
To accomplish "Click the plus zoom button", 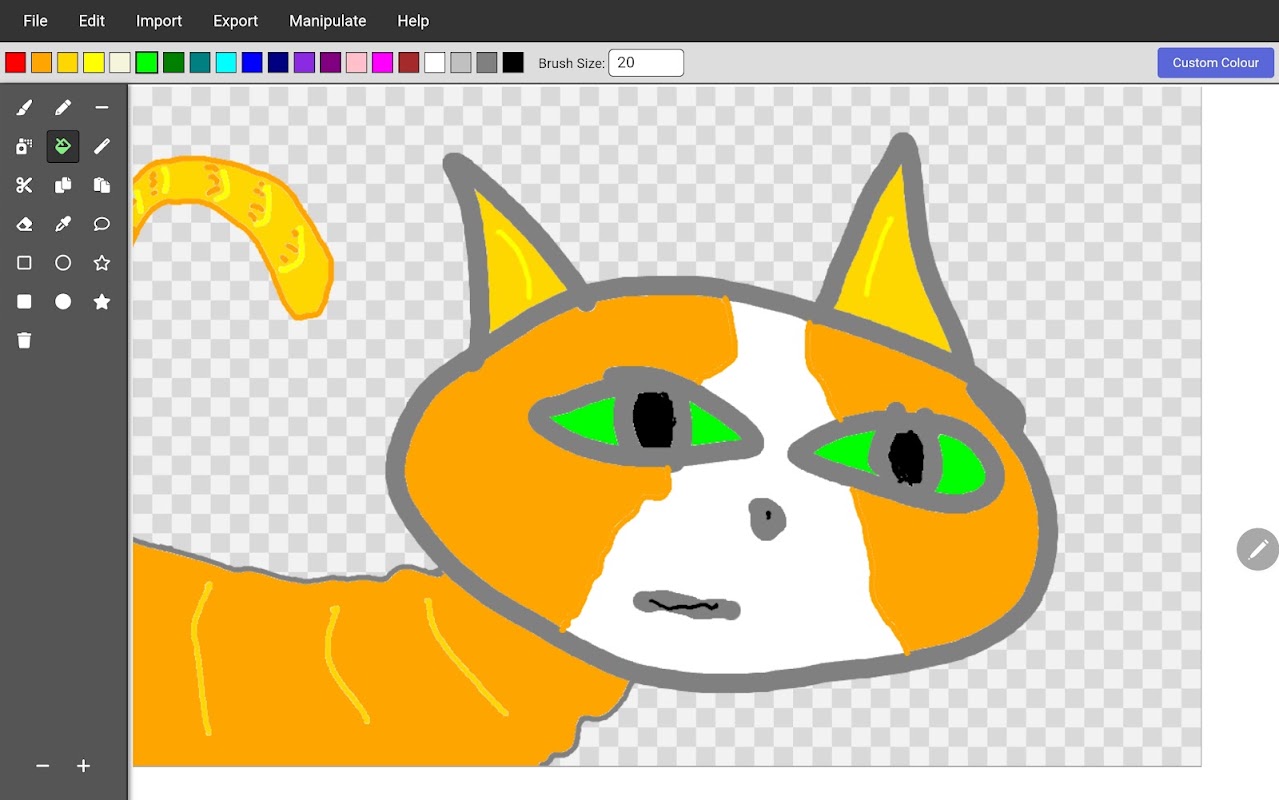I will click(x=83, y=766).
